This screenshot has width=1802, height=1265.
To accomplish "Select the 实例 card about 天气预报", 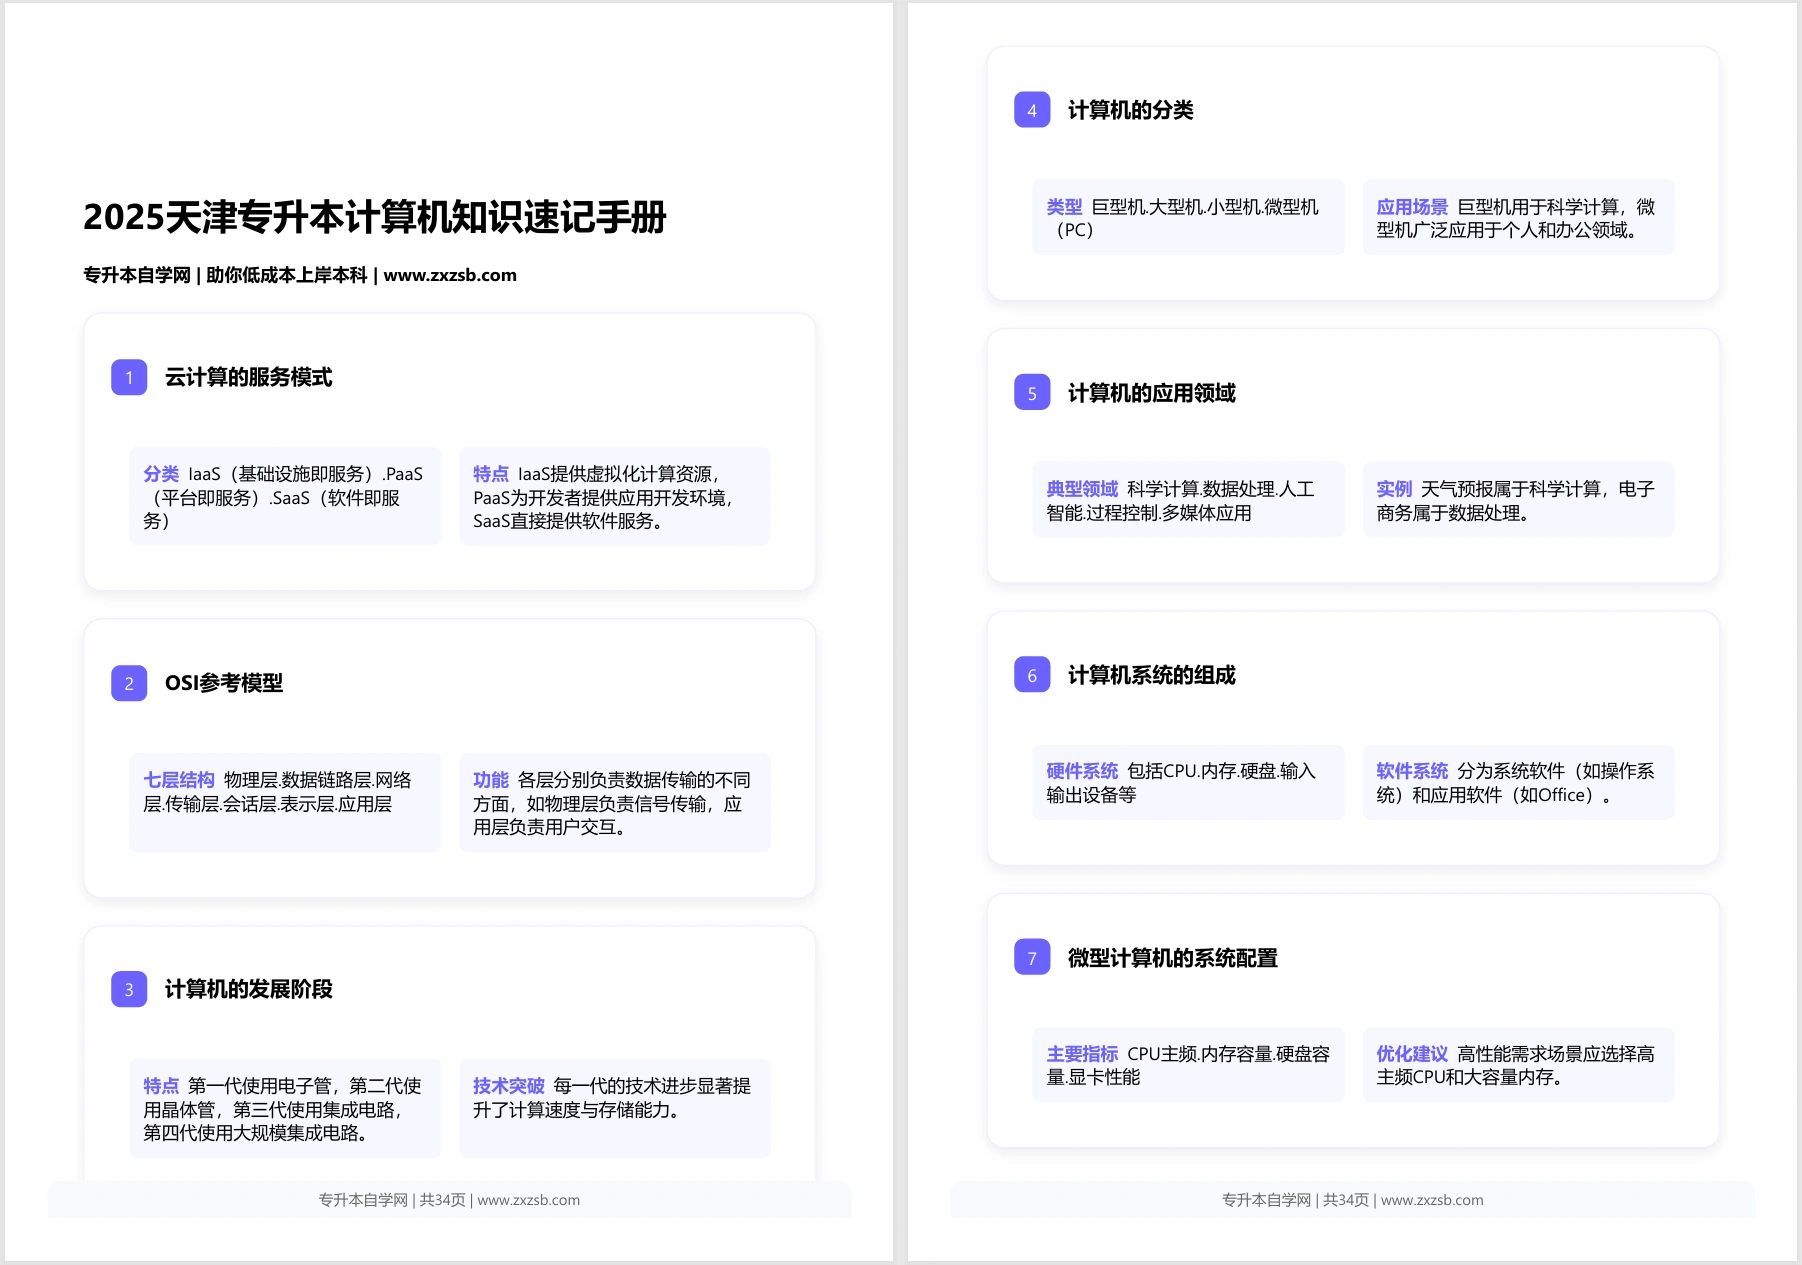I will tap(1518, 500).
